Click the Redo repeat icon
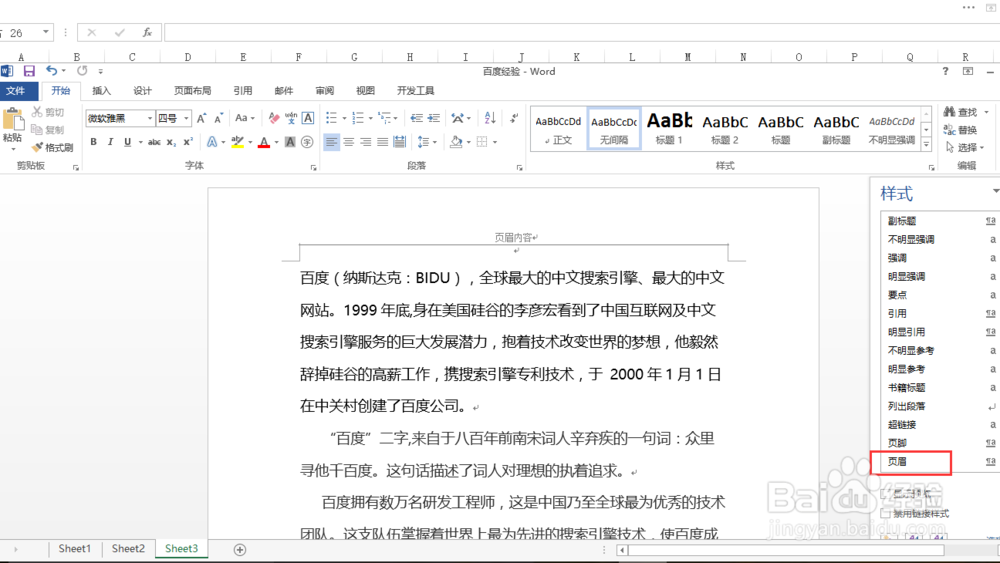Screen dimensions: 1000x563 [82, 71]
